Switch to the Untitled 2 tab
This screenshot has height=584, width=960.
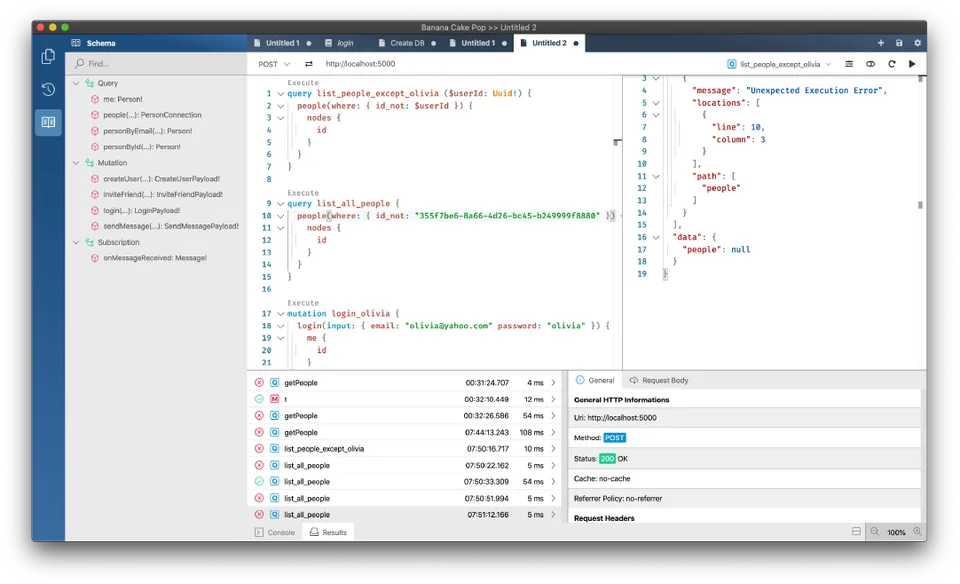(x=549, y=43)
